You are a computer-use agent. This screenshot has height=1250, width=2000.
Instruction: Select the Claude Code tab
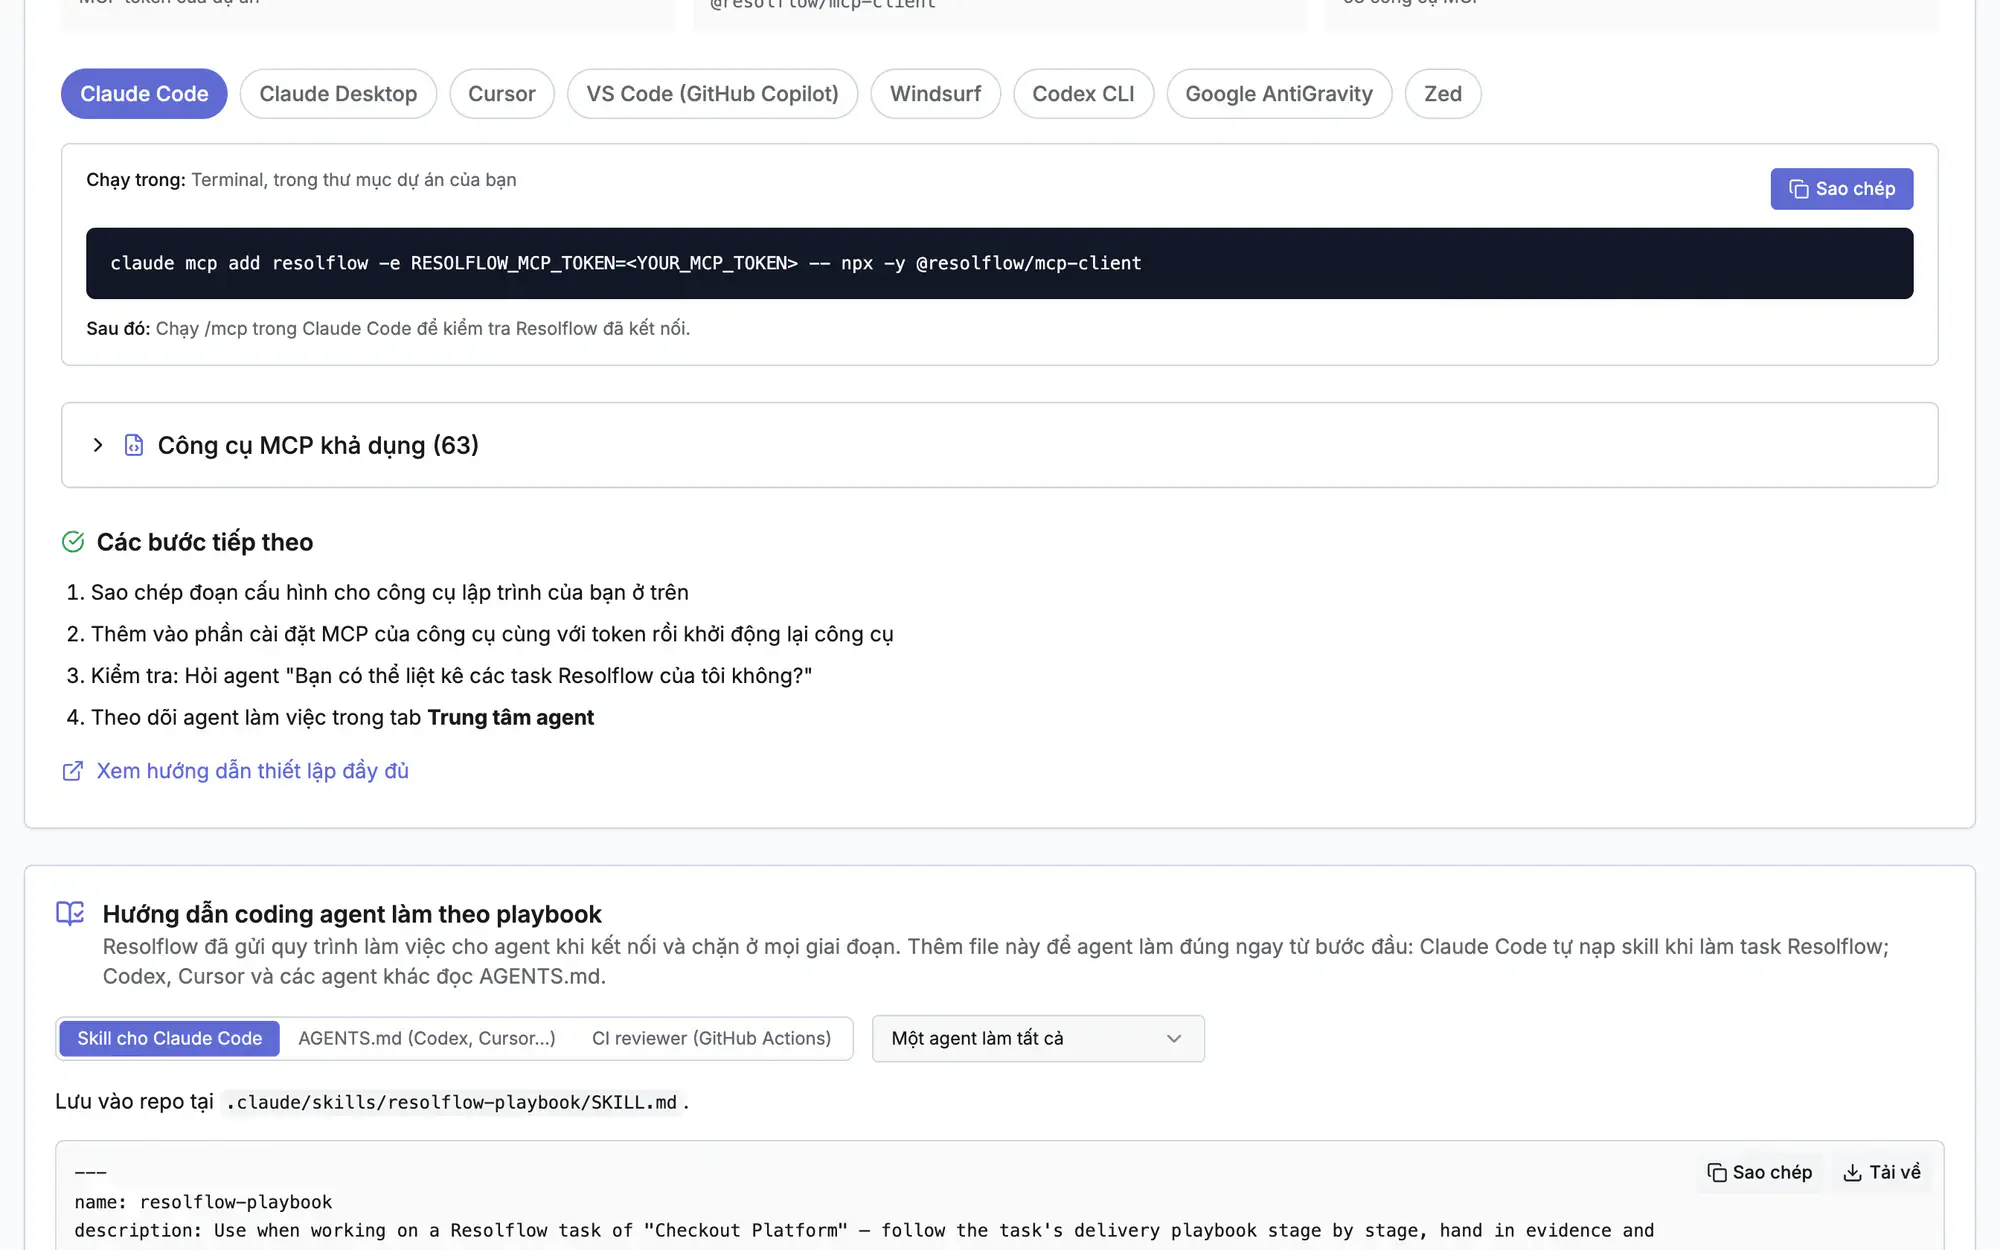pos(144,94)
